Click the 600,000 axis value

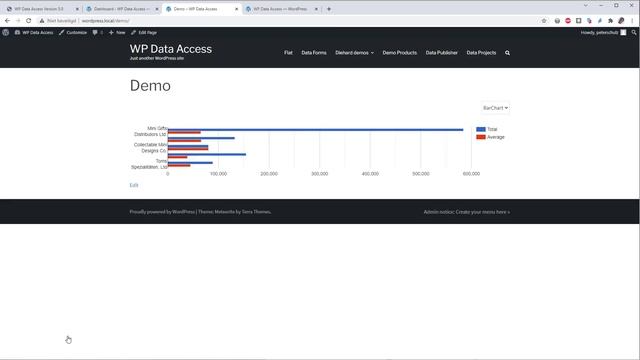pos(471,173)
